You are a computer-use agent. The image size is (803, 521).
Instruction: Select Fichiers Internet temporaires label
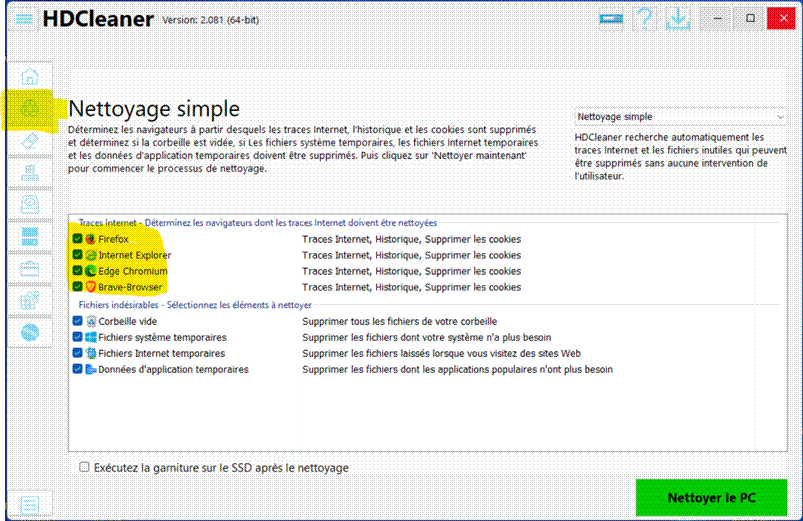pyautogui.click(x=161, y=353)
